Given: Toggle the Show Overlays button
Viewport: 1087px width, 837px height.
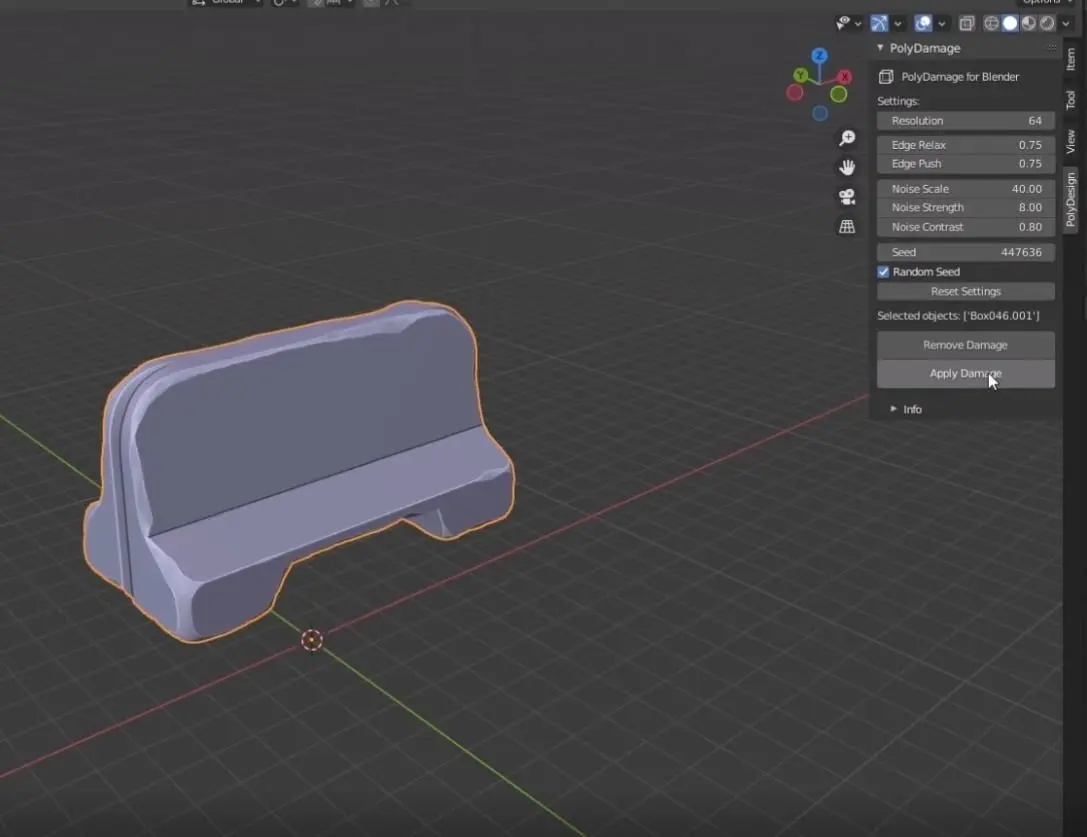Looking at the screenshot, I should click(x=923, y=23).
